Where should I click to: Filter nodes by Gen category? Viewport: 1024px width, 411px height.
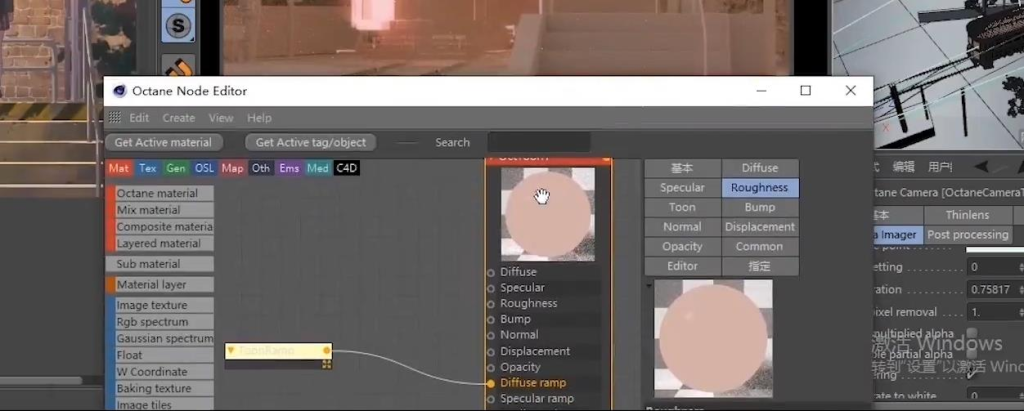pos(176,168)
